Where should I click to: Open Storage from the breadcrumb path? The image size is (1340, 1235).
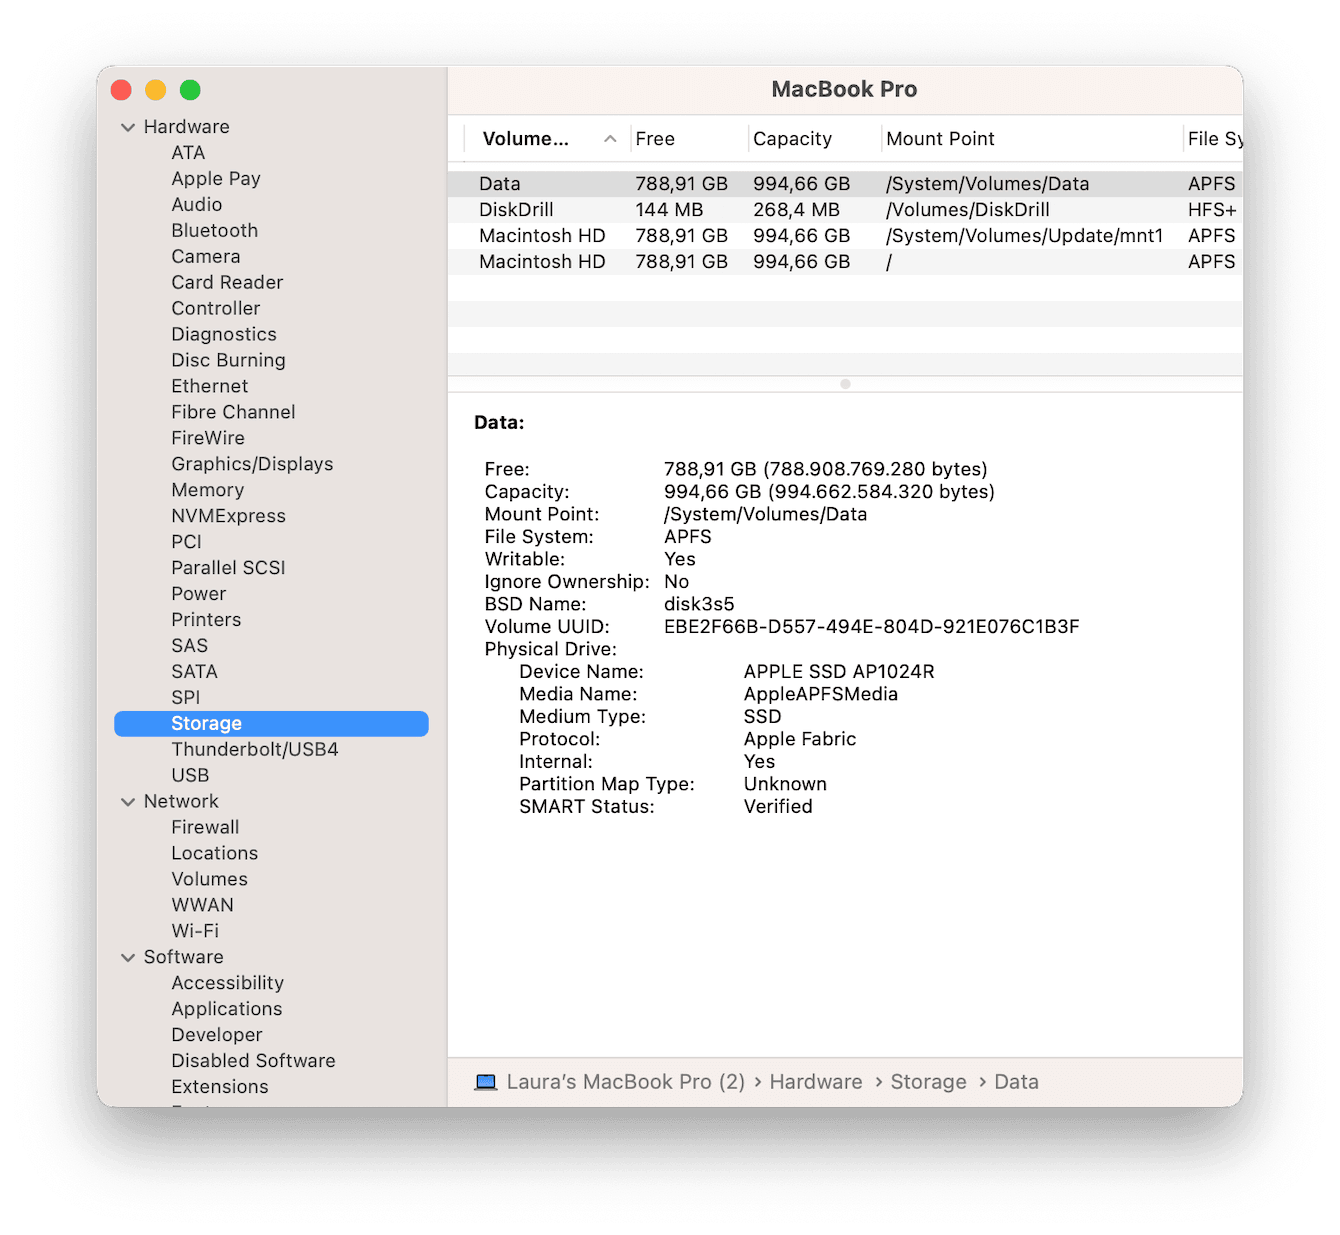click(928, 1081)
